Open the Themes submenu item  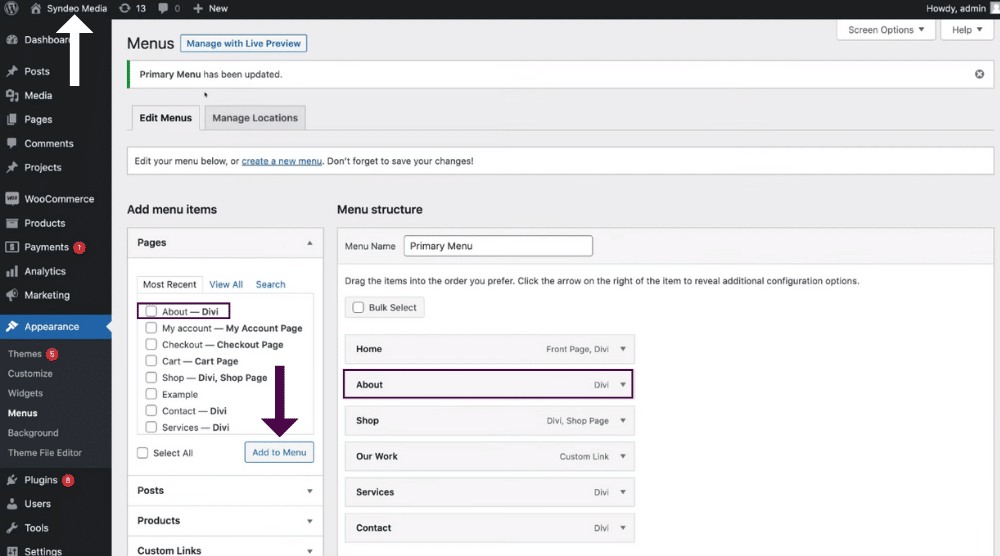coord(24,354)
